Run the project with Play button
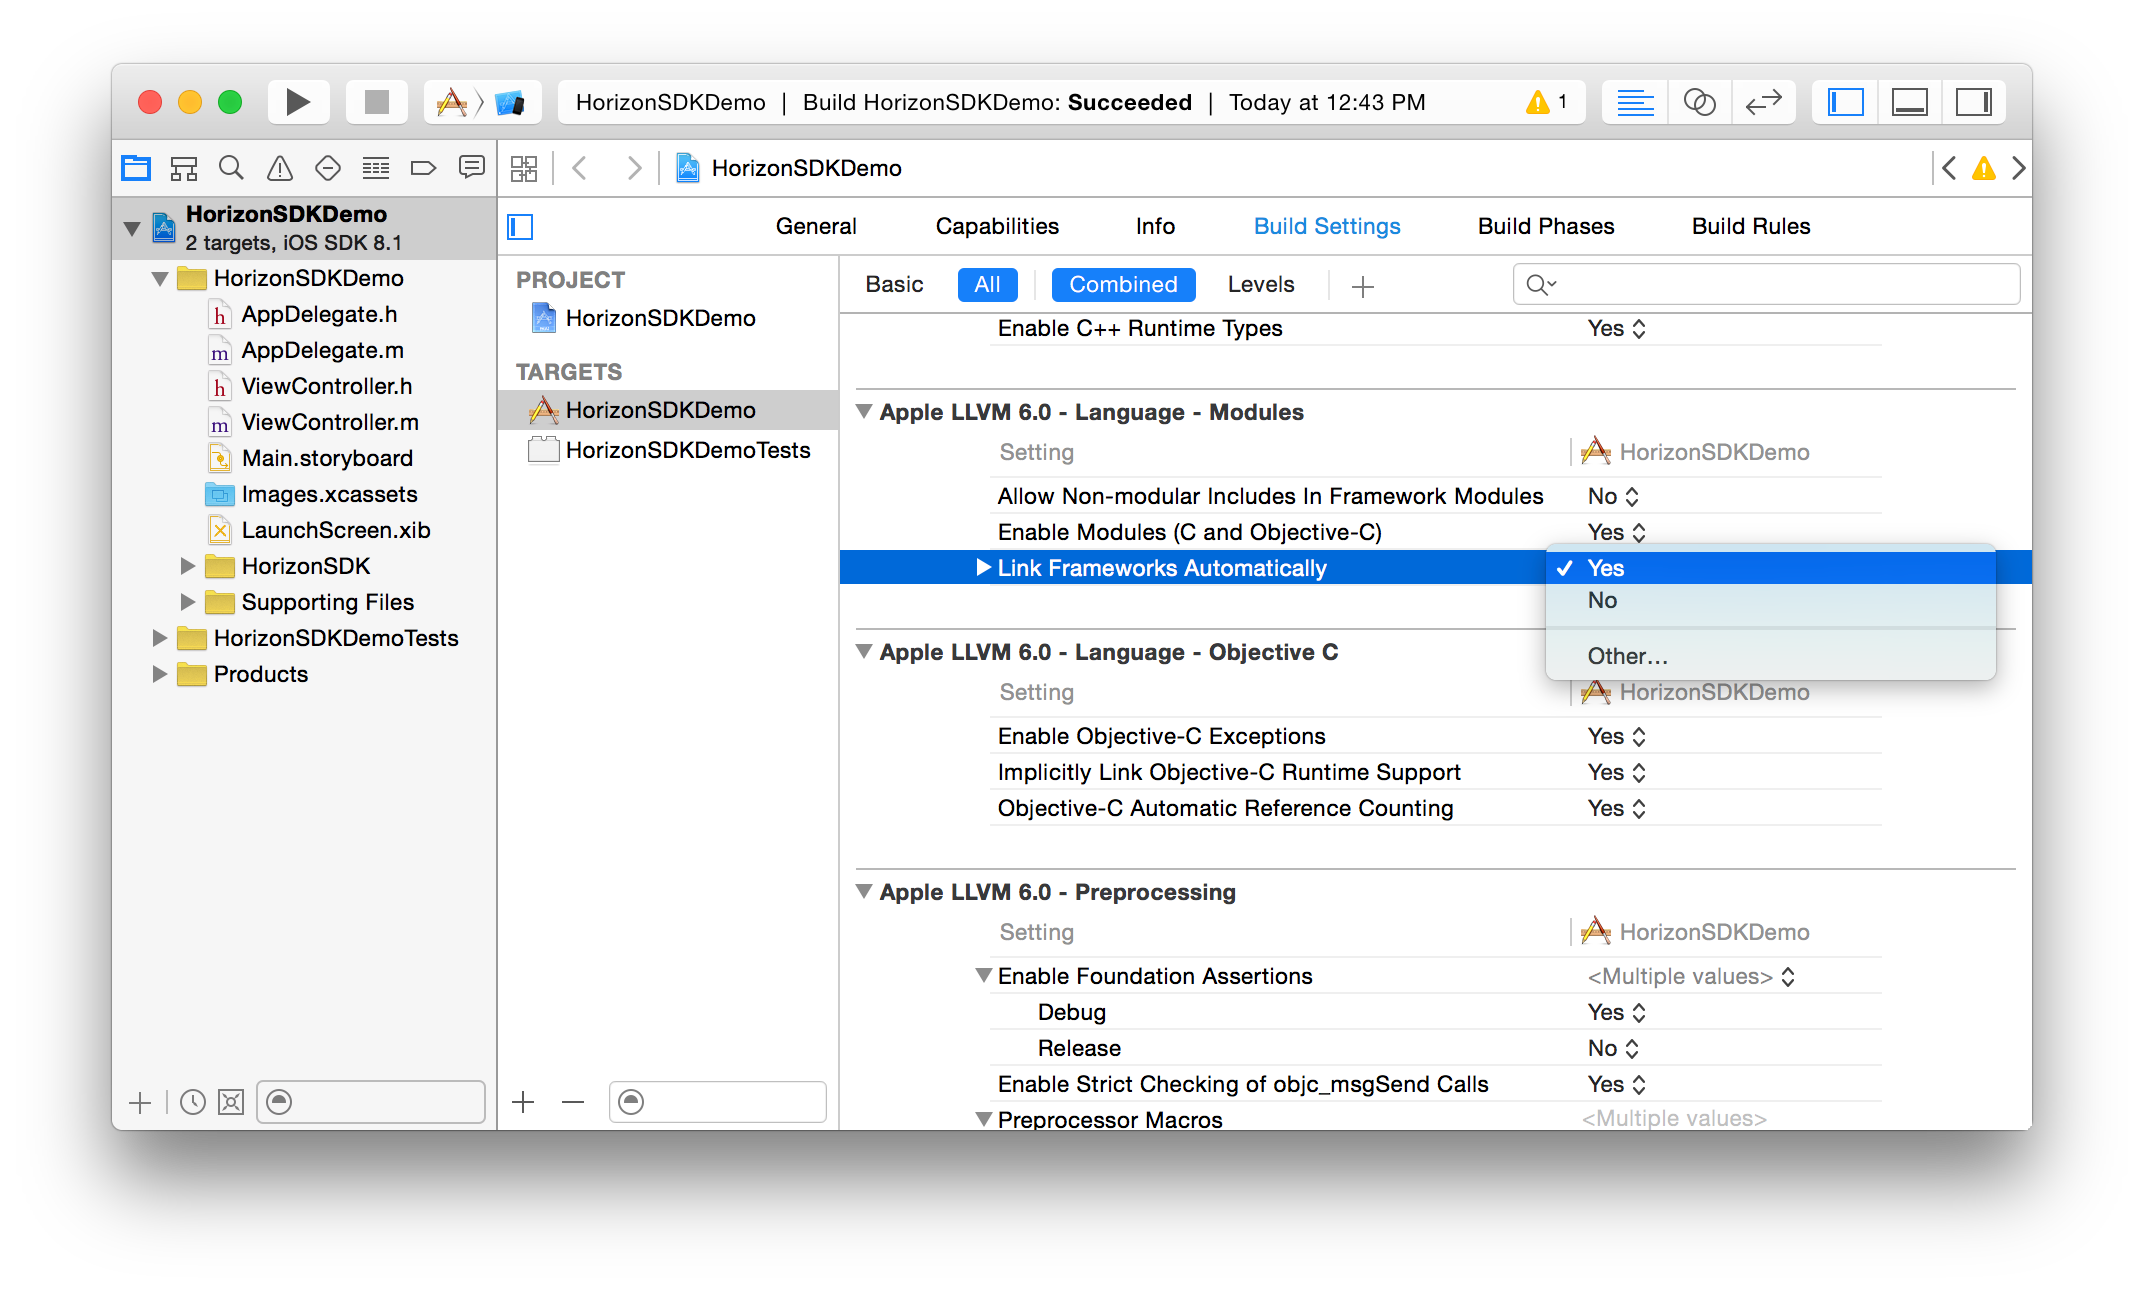2144x1290 pixels. click(x=298, y=102)
